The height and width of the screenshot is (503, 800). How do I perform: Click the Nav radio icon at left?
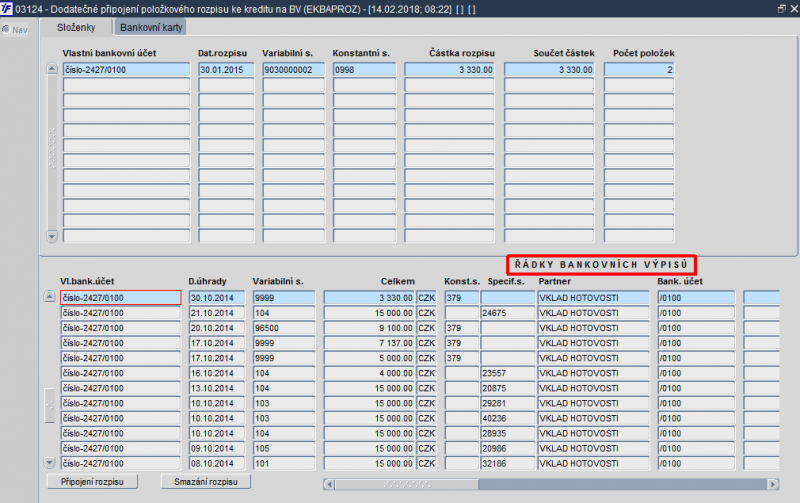coord(6,30)
